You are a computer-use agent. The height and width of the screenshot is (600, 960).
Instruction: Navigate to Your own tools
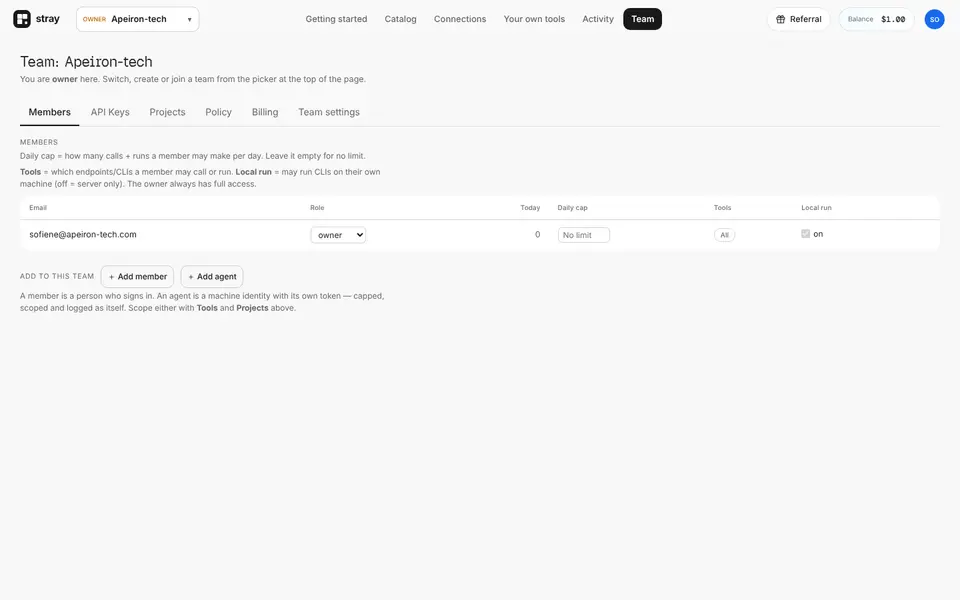tap(534, 19)
